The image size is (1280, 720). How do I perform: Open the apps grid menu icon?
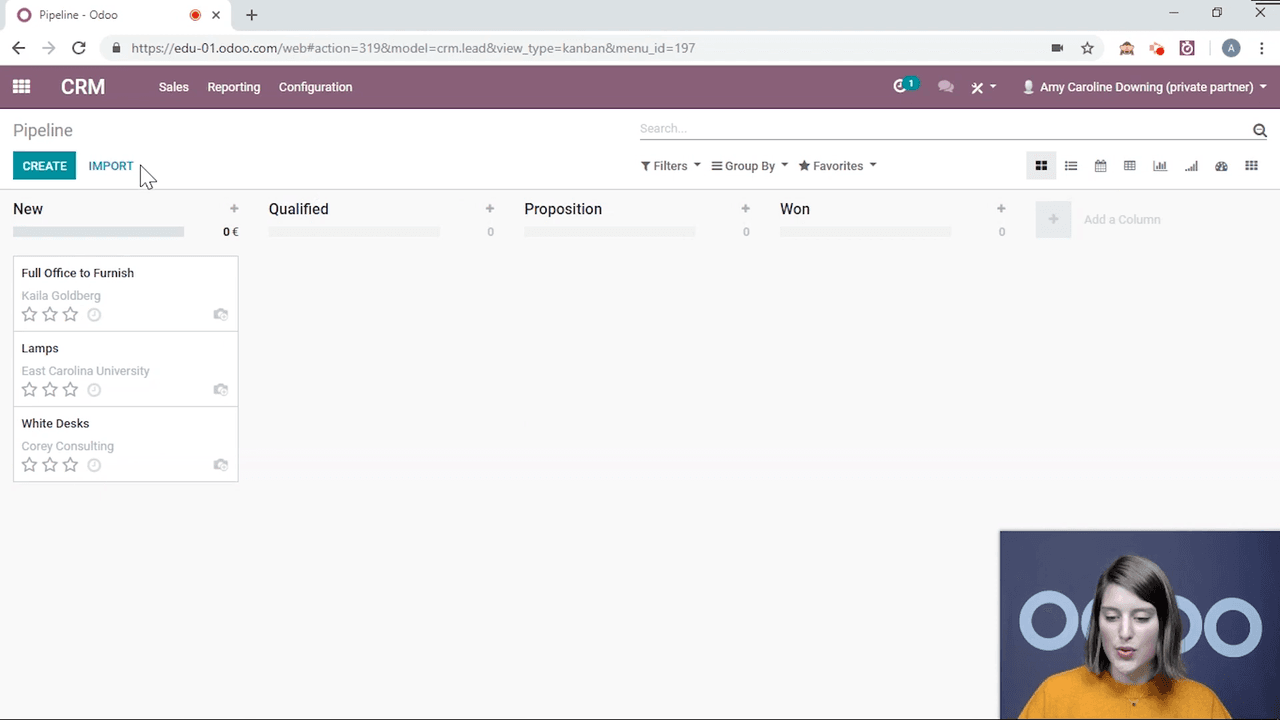point(21,87)
